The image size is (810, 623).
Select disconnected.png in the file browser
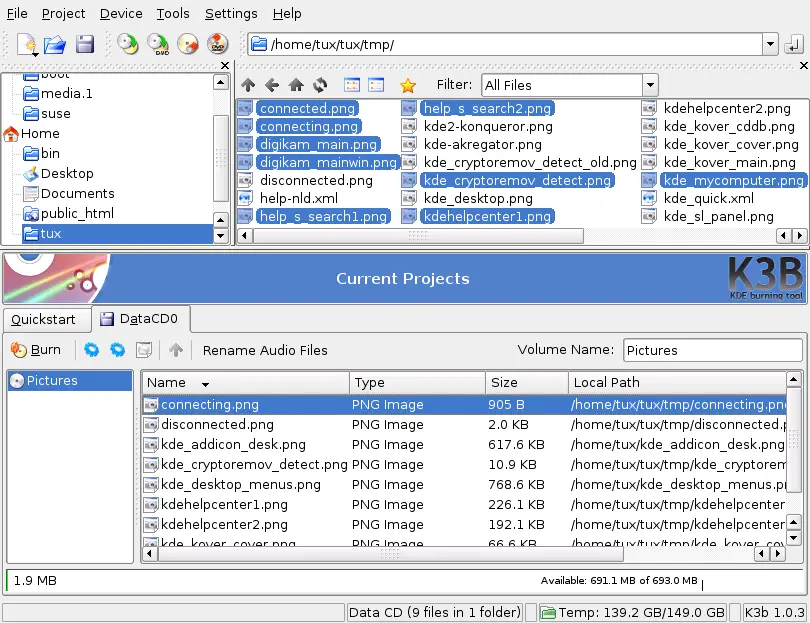coord(316,181)
